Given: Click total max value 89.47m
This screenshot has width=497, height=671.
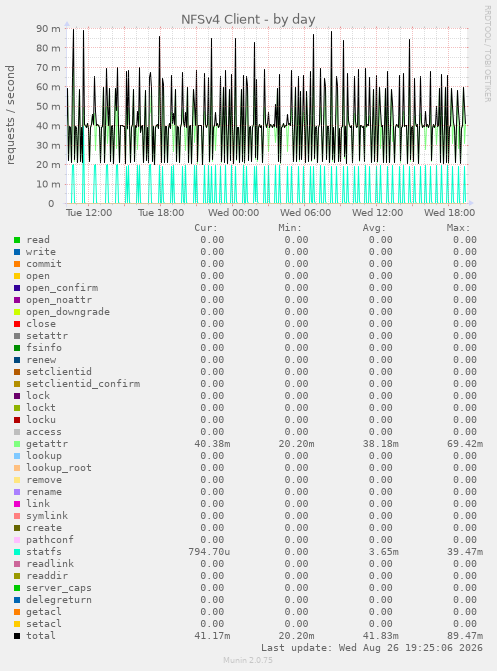Looking at the screenshot, I should [x=465, y=636].
